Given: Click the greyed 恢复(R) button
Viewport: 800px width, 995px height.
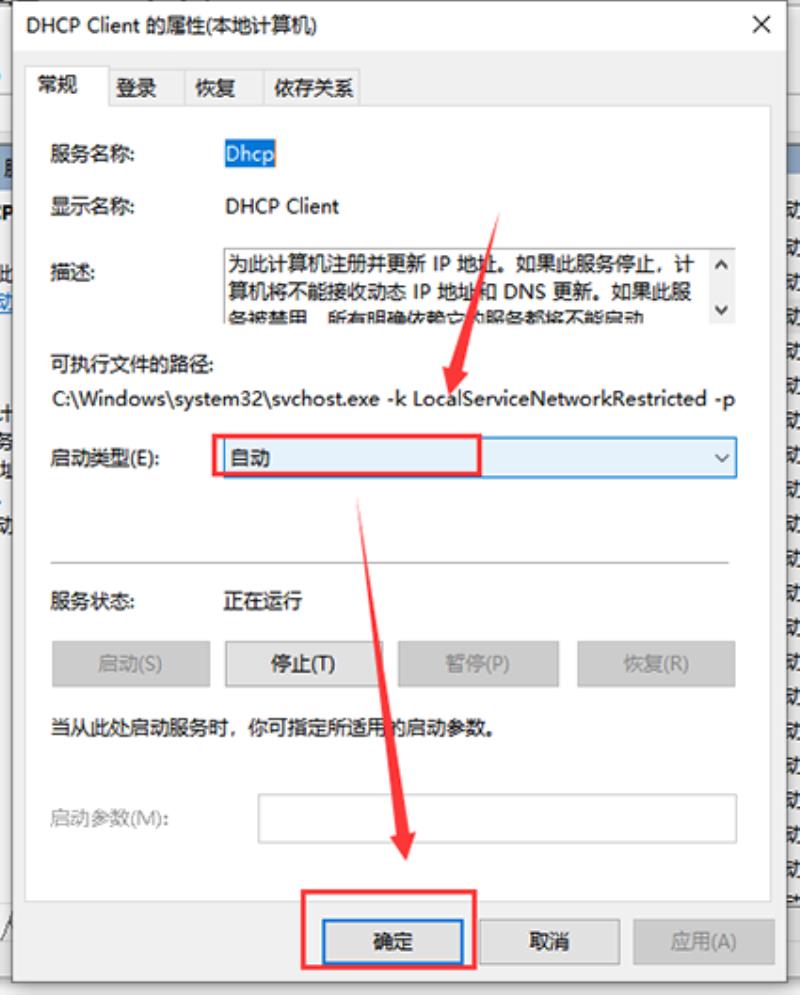Looking at the screenshot, I should pos(656,664).
